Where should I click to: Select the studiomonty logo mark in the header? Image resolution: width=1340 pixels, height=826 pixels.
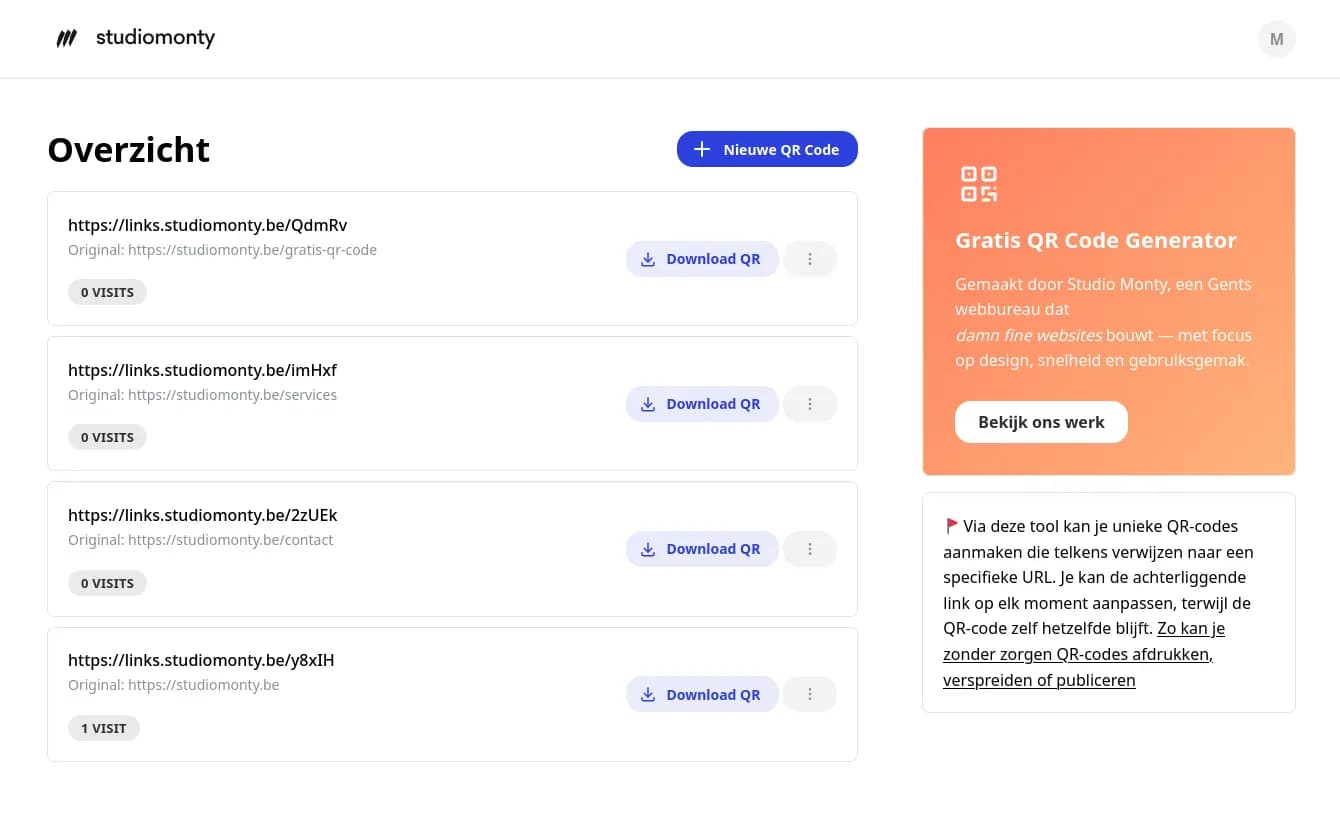pyautogui.click(x=66, y=38)
